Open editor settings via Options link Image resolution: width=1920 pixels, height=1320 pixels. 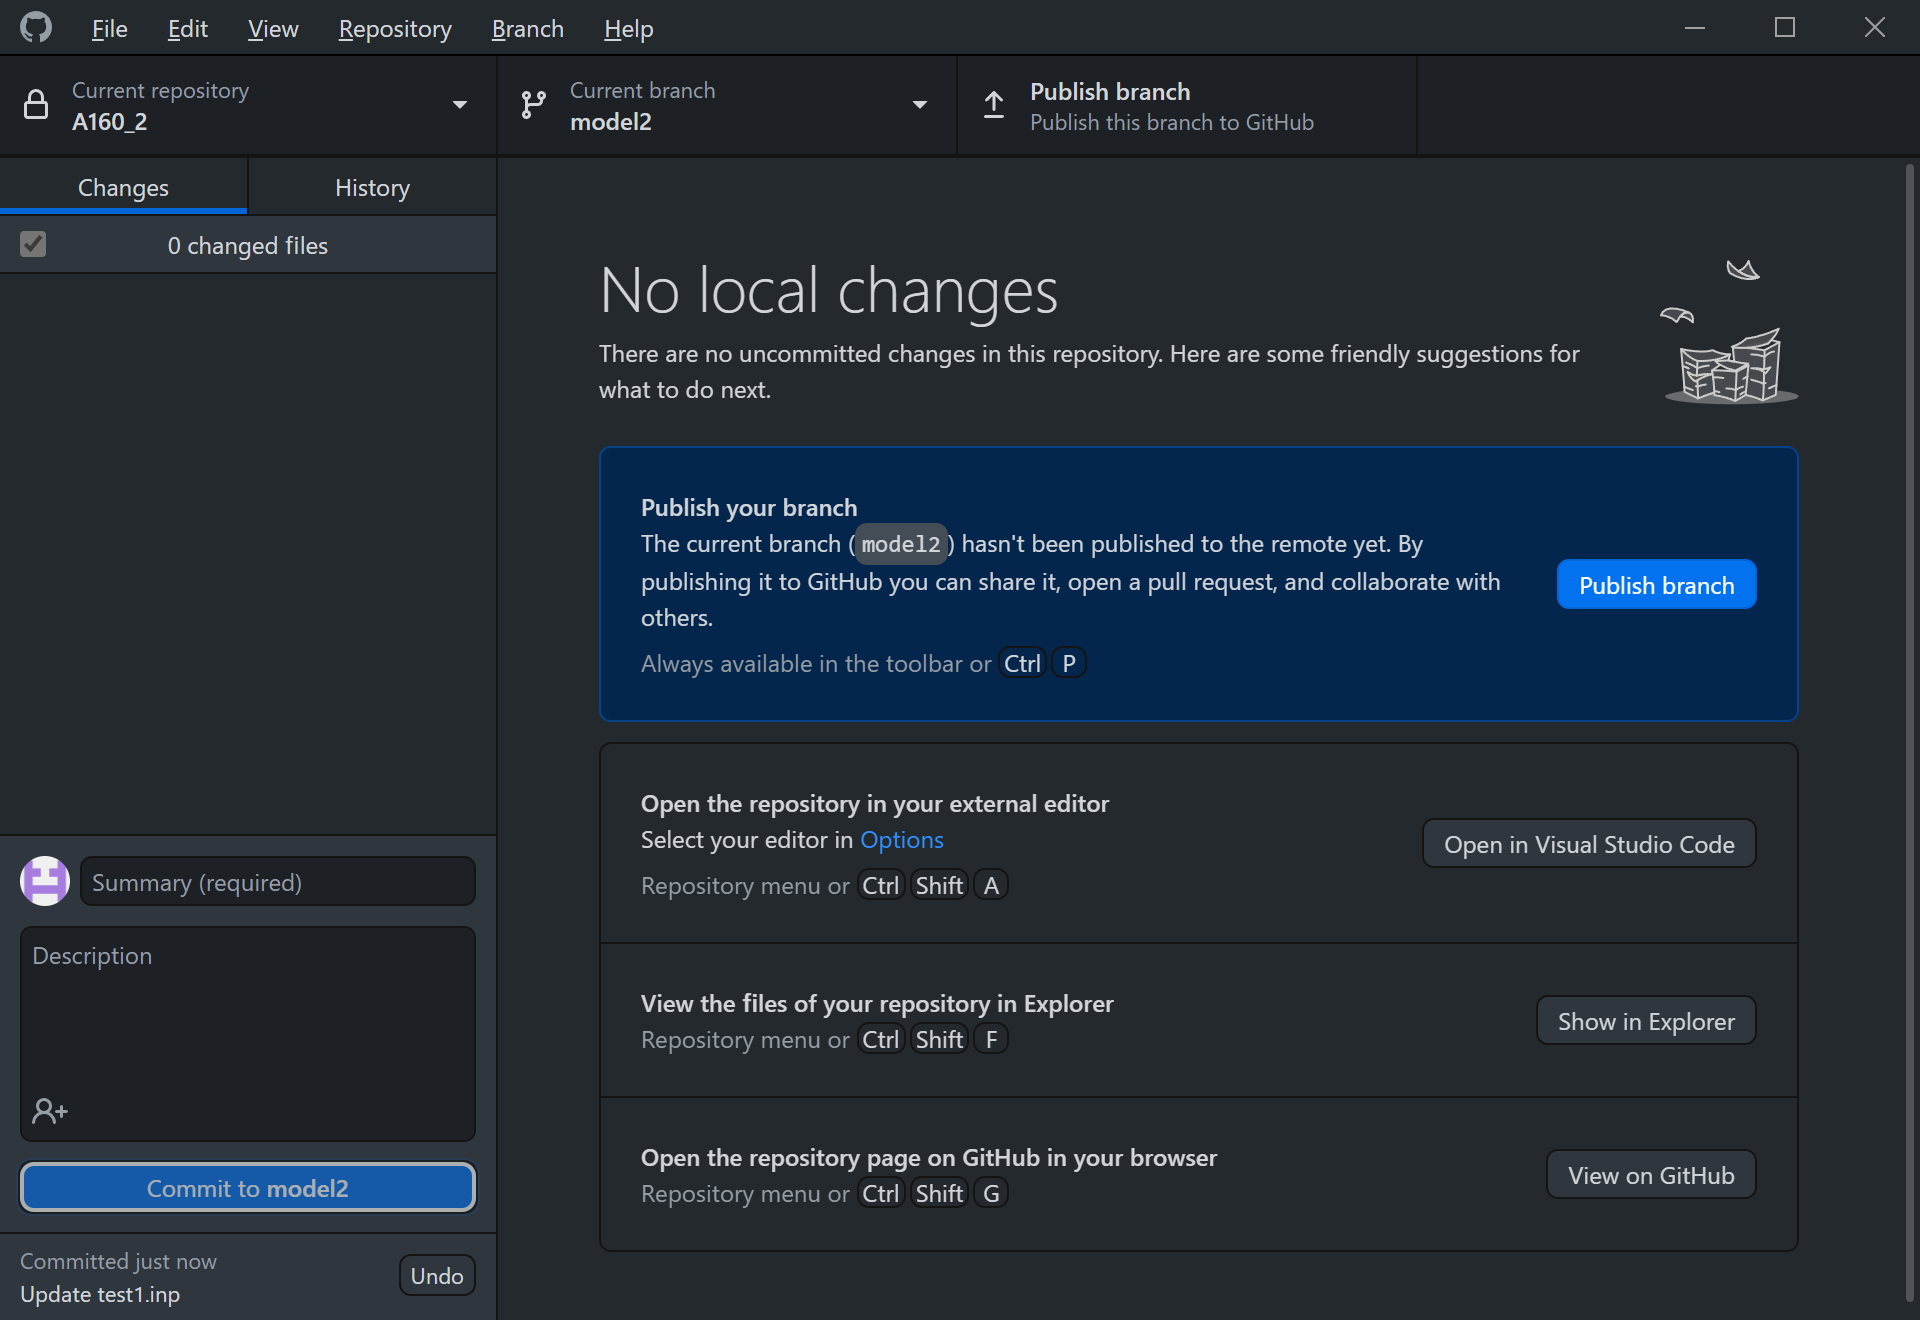click(901, 840)
